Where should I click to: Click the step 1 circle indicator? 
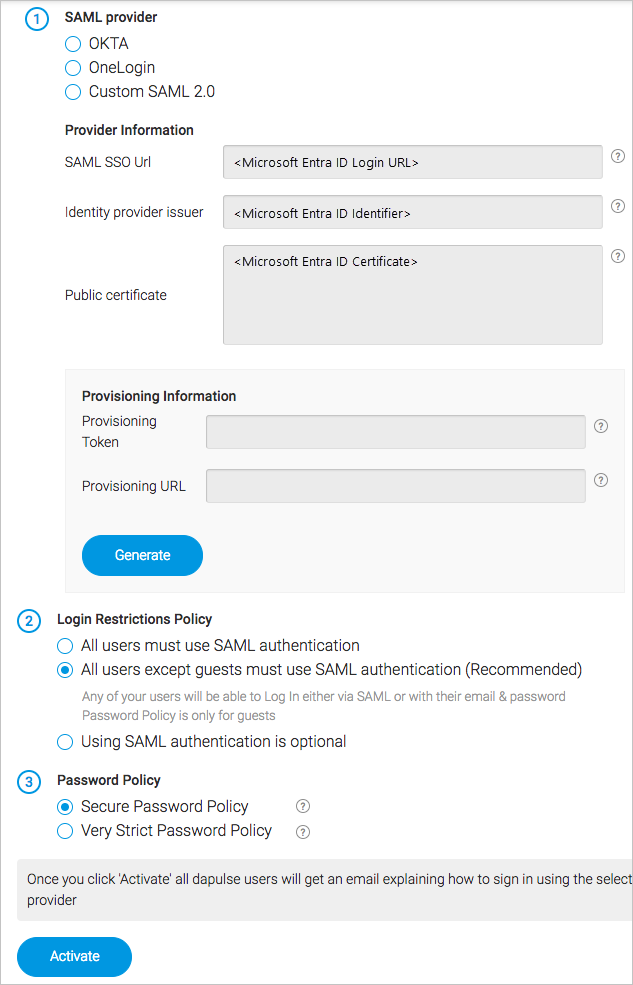click(36, 18)
